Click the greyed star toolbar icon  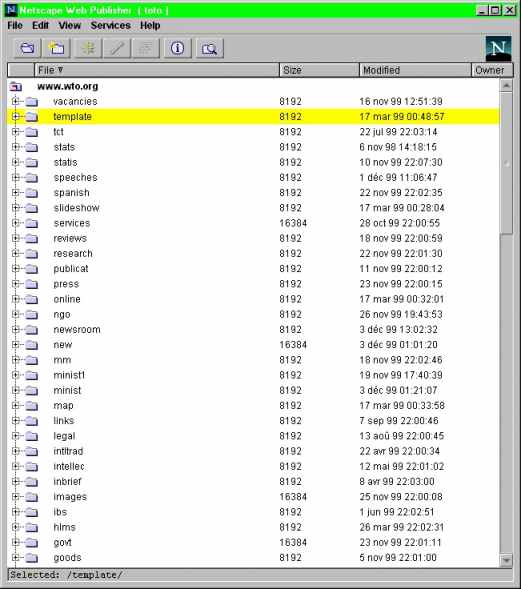tap(88, 48)
